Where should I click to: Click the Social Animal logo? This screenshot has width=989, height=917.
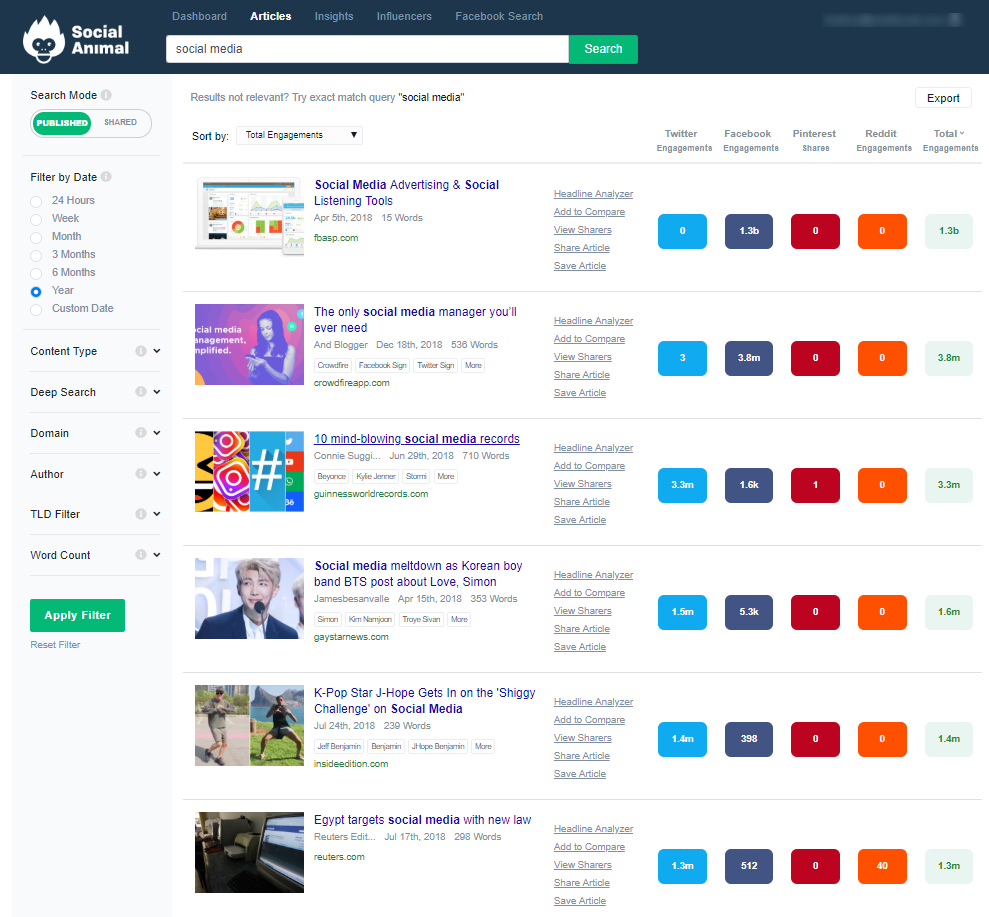click(x=76, y=39)
